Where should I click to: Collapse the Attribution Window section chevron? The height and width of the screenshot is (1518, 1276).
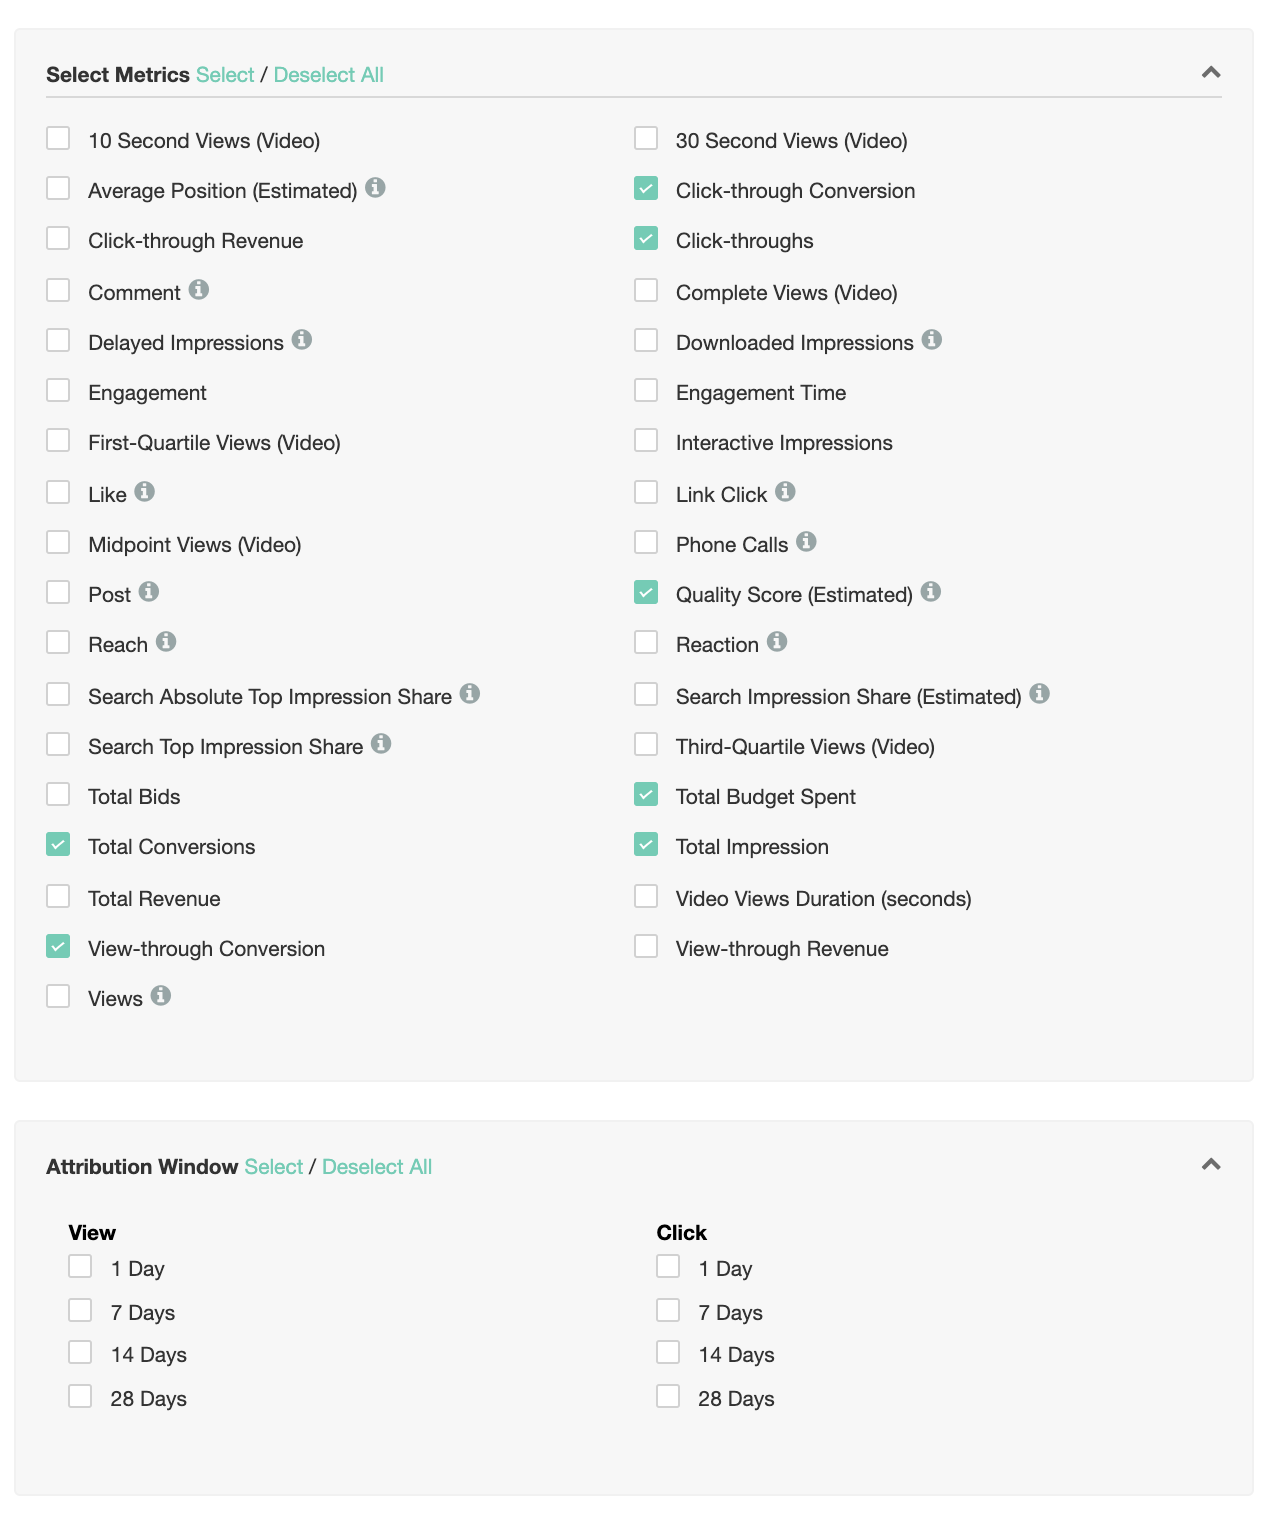[1211, 1165]
